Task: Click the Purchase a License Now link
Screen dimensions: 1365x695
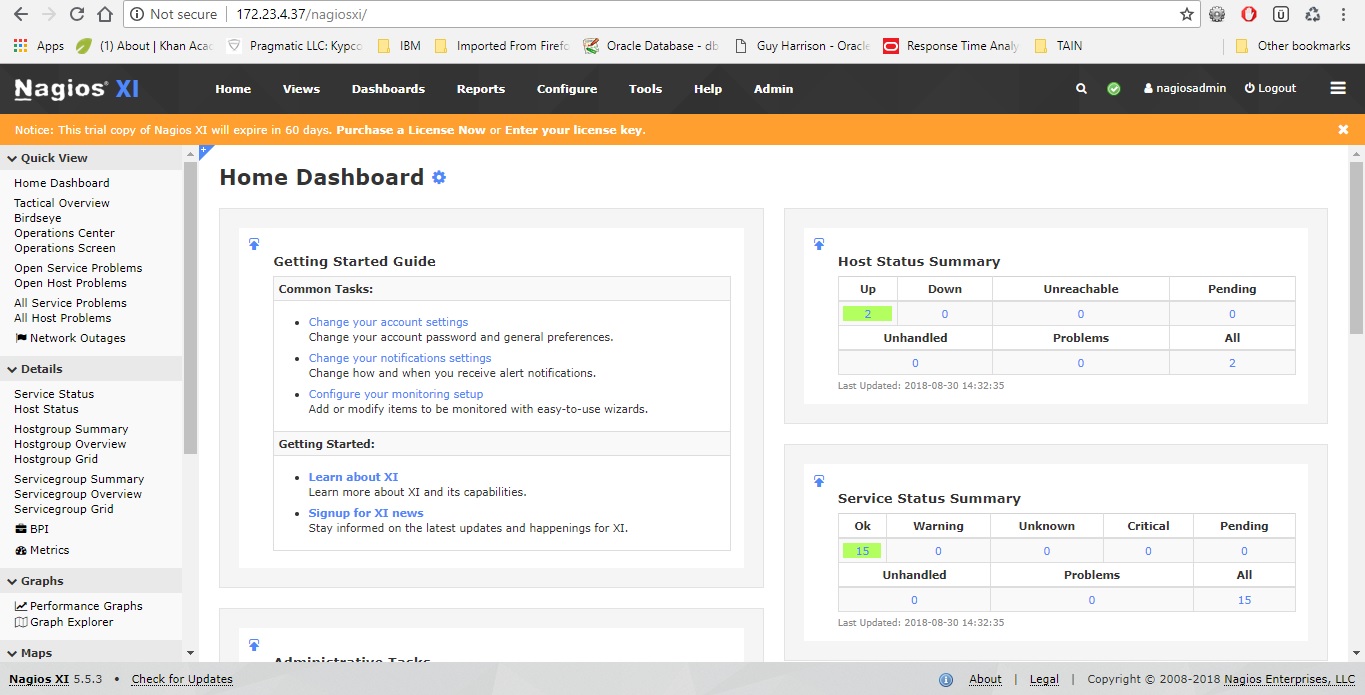Action: coord(411,130)
